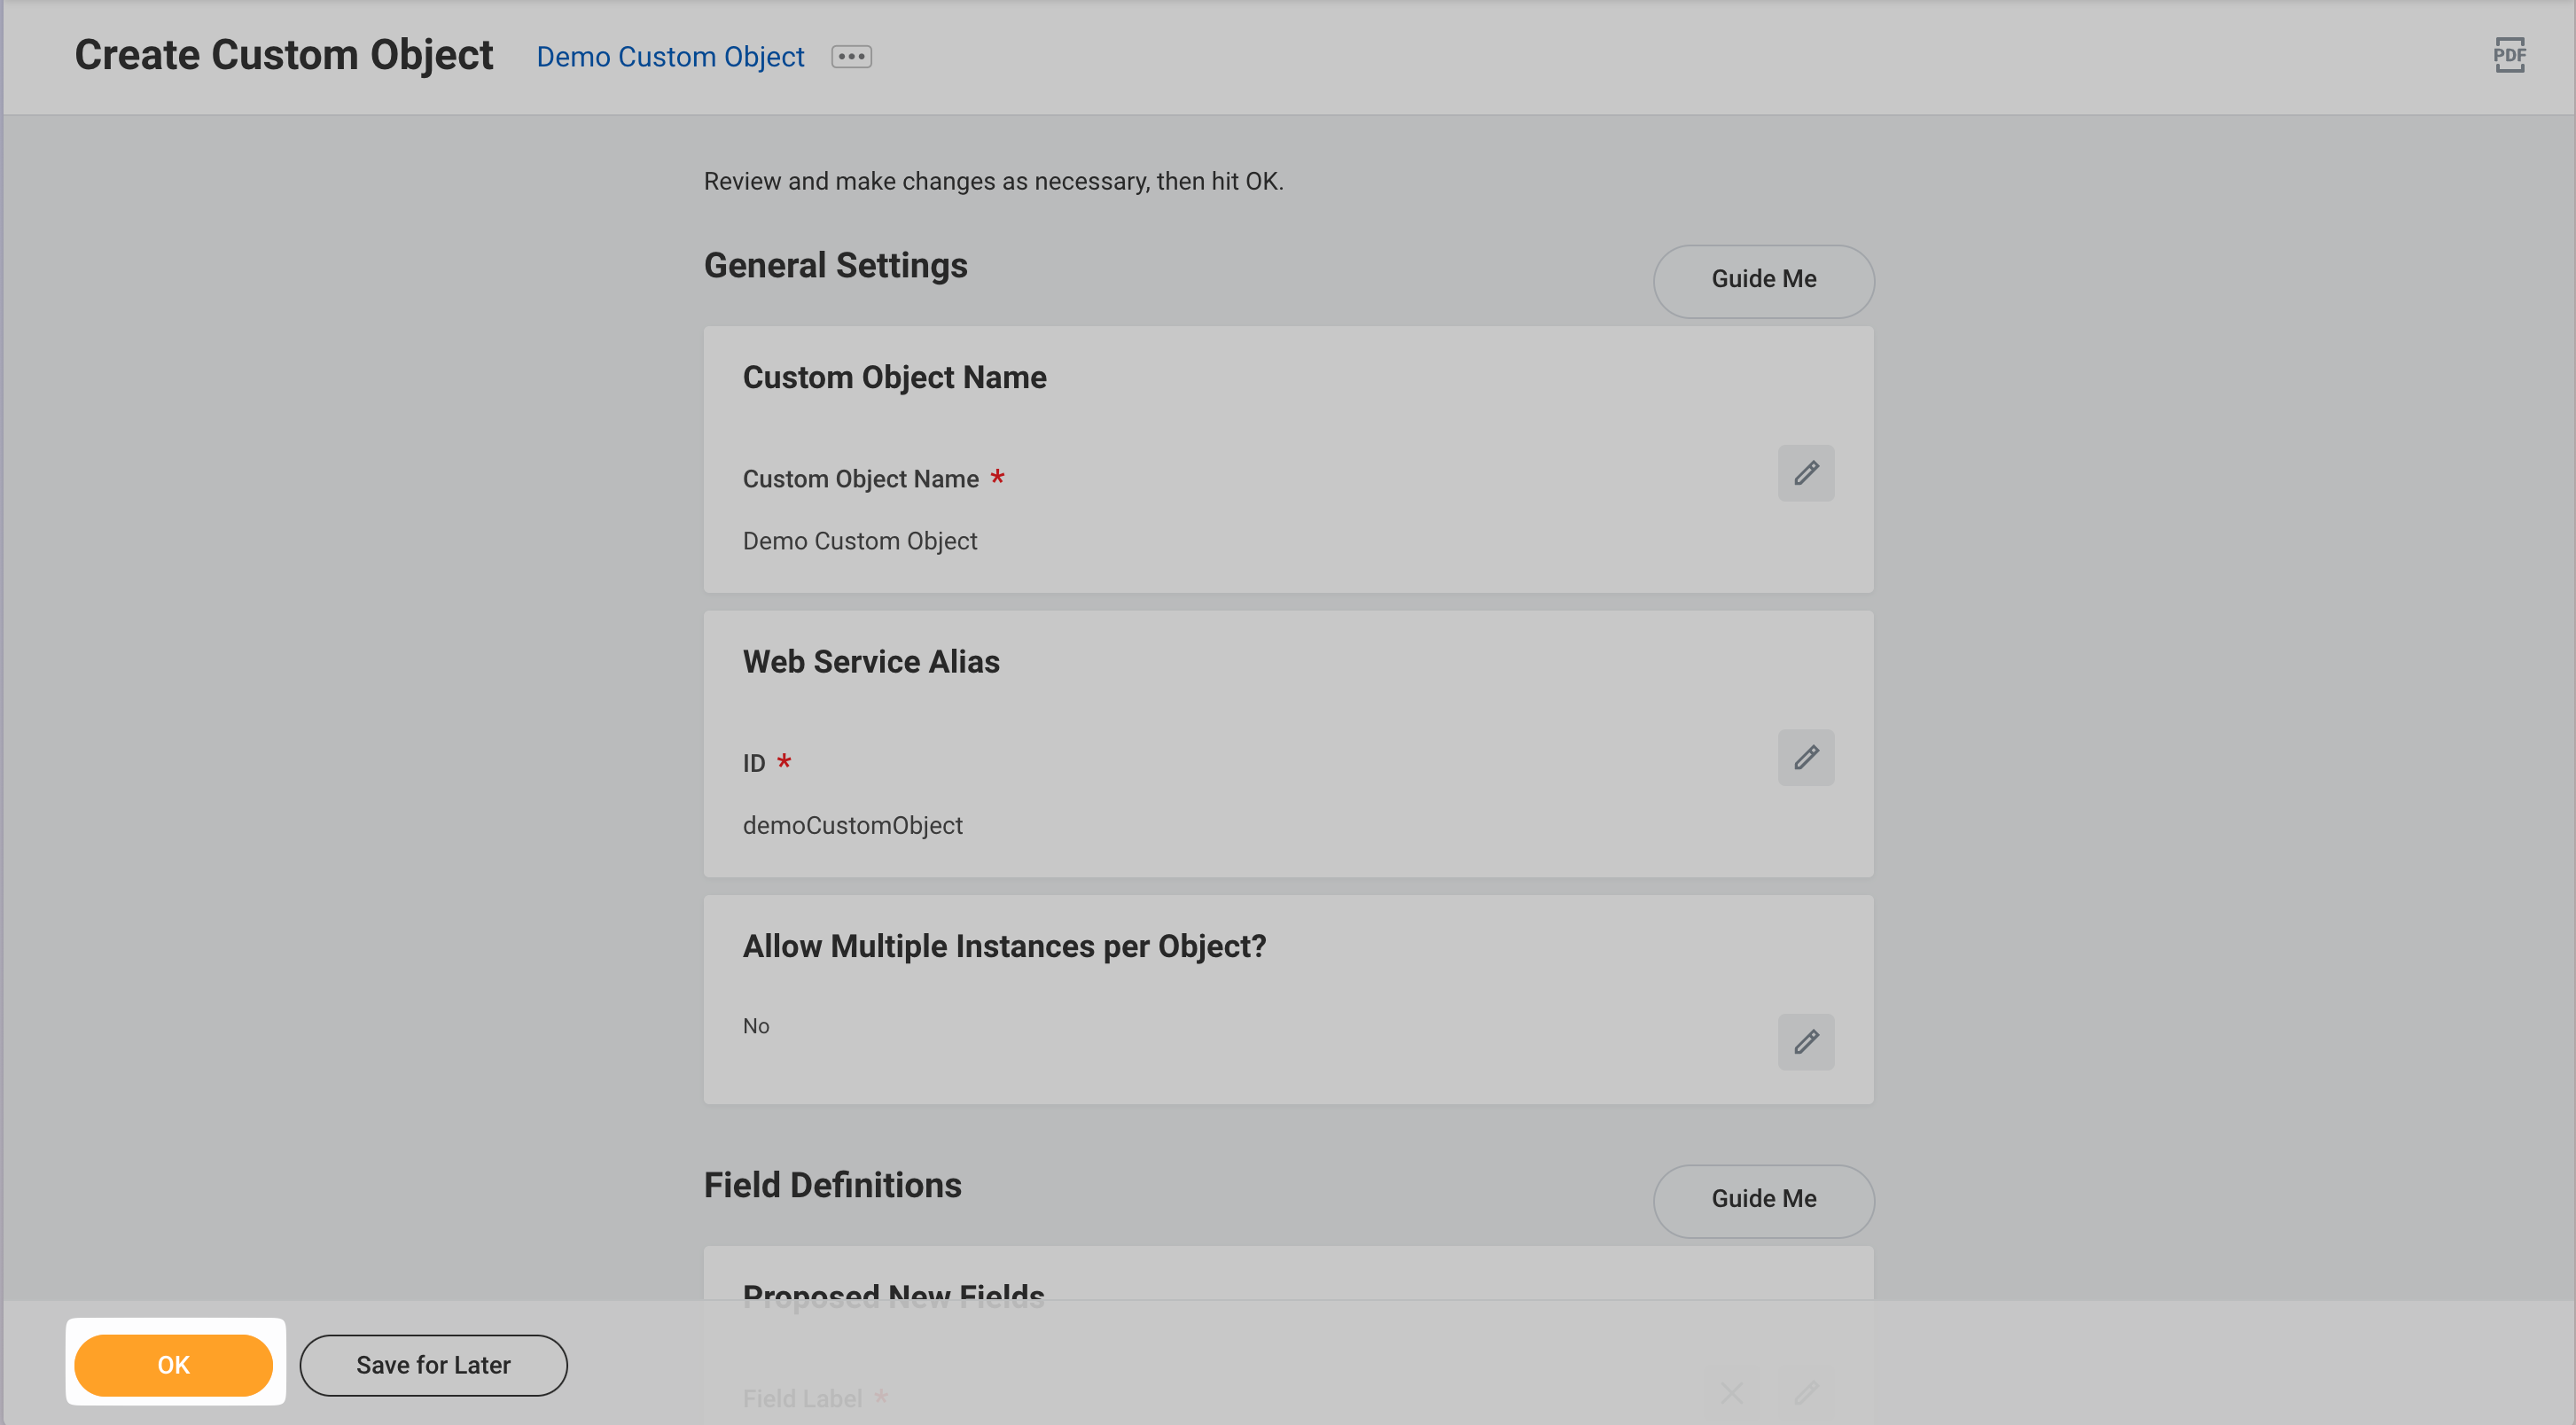Click the 'Review and make changes' instruction text

point(993,181)
